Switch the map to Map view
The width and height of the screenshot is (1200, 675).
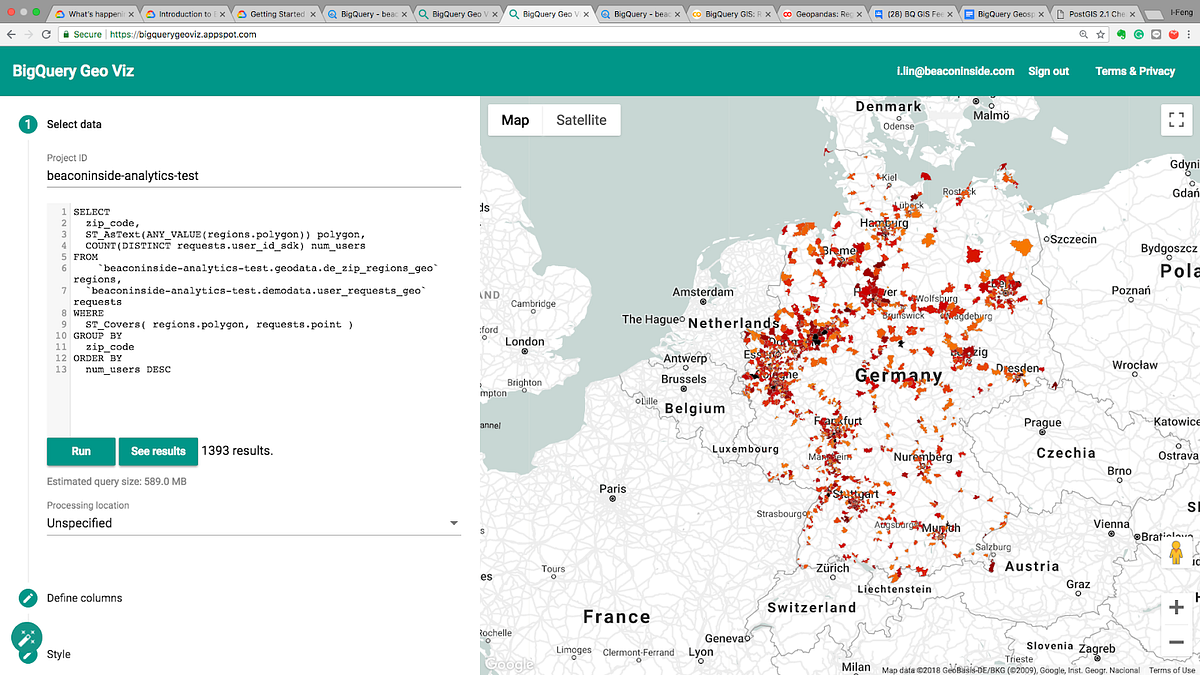tap(515, 119)
